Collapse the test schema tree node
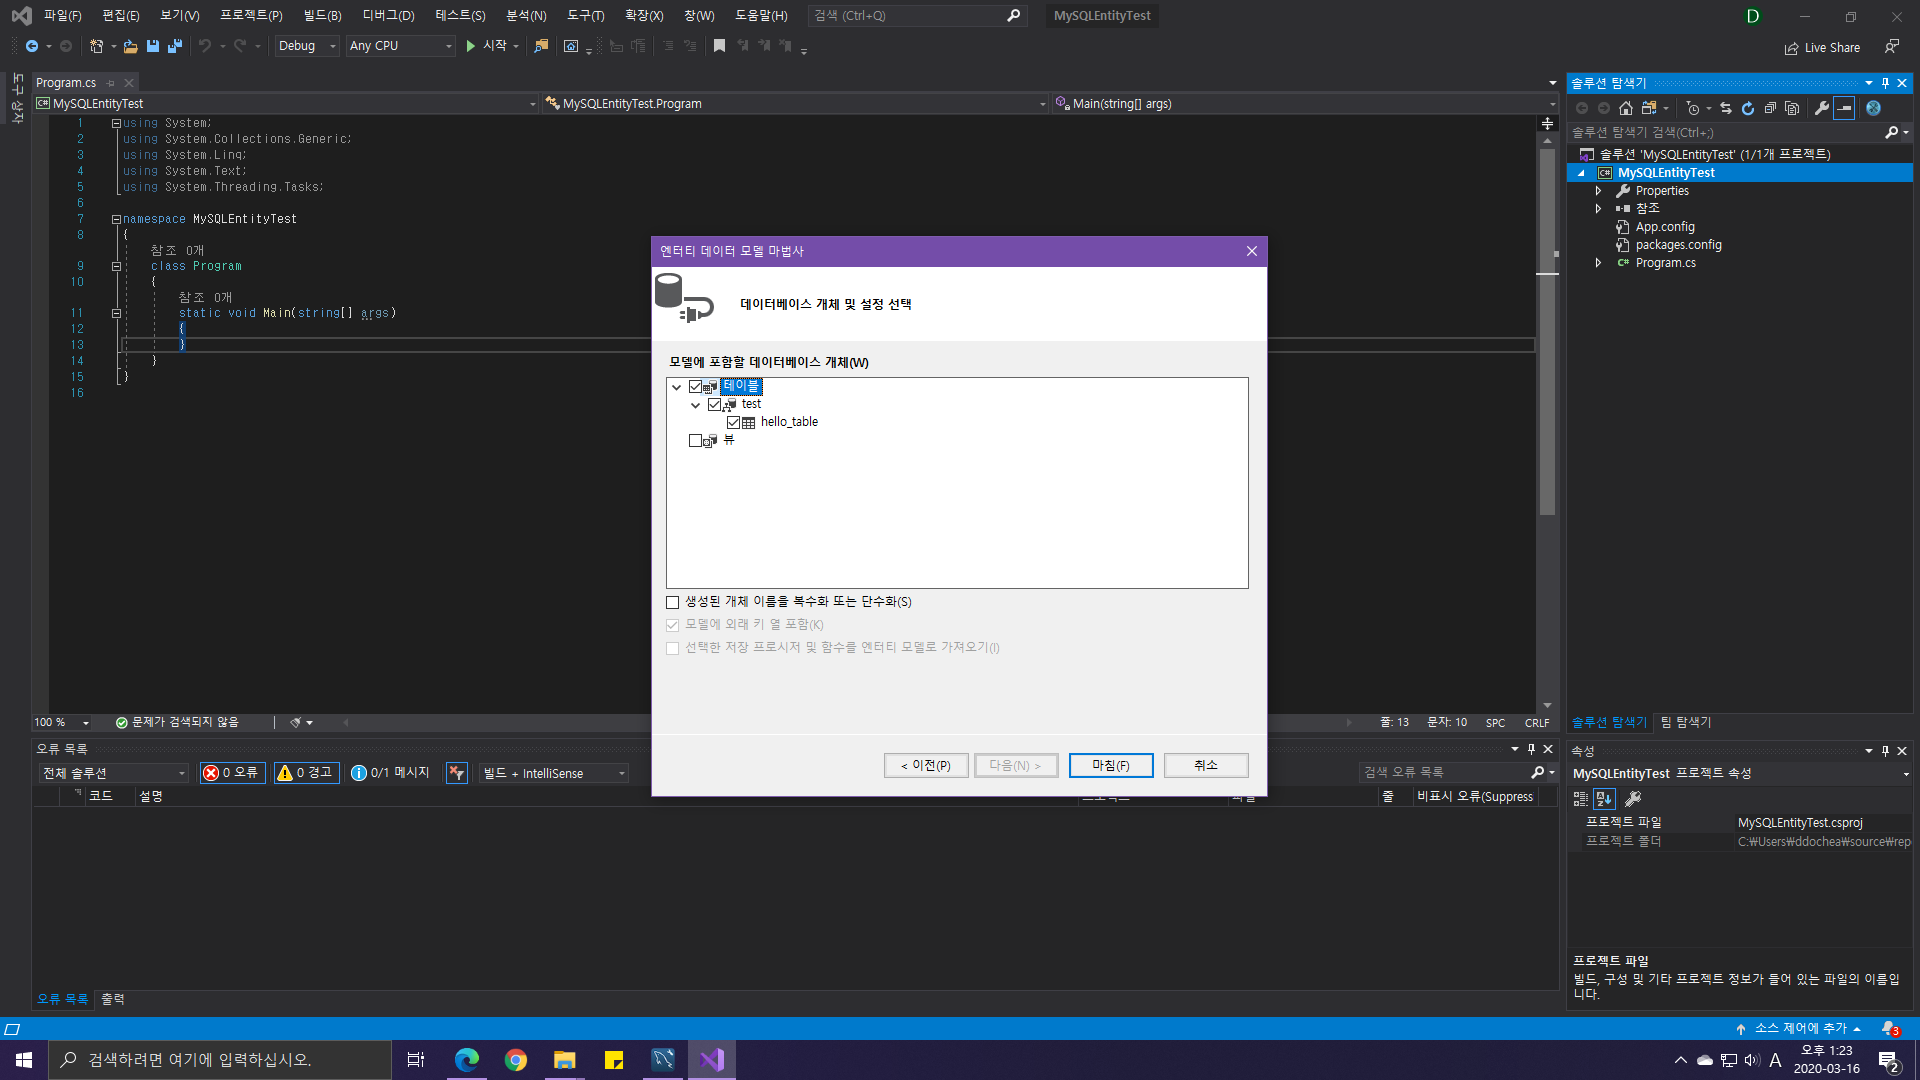The image size is (1920, 1080). 696,405
